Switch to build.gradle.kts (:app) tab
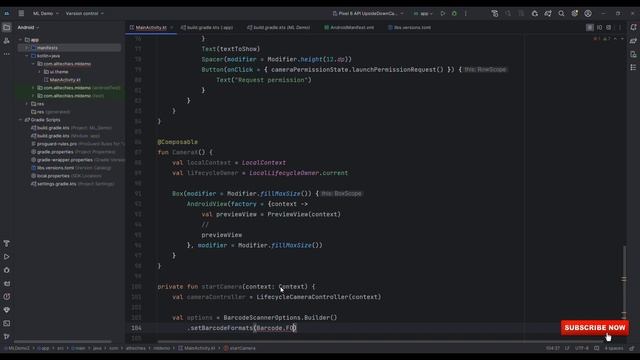640x360 pixels. click(207, 28)
